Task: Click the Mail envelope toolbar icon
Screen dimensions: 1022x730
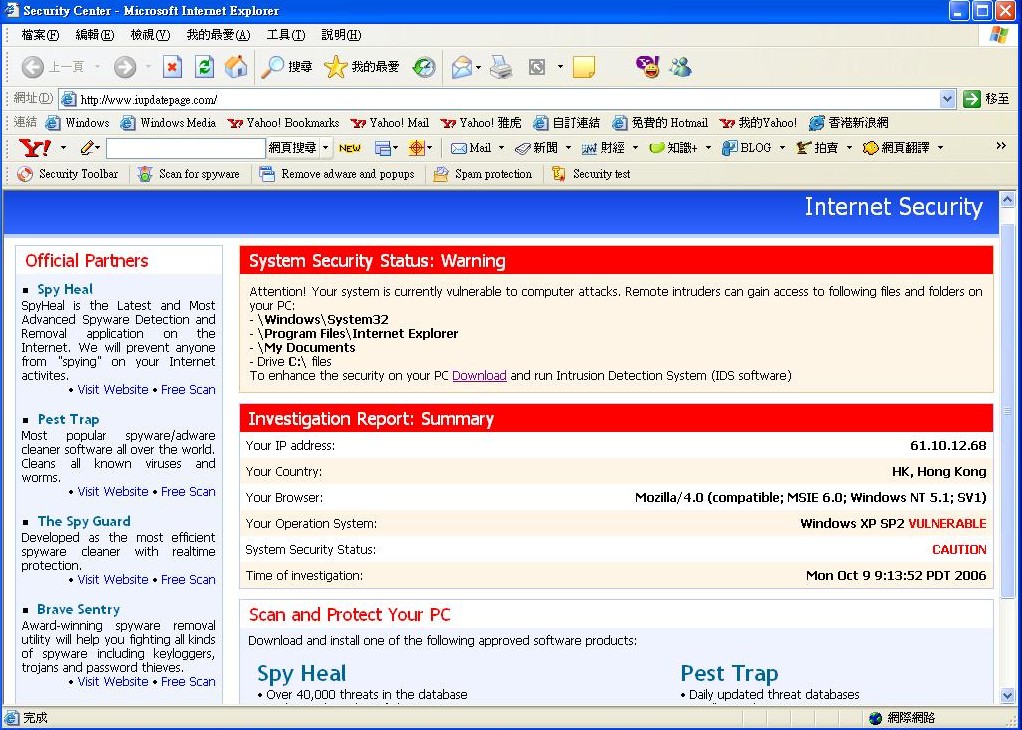Action: click(461, 66)
